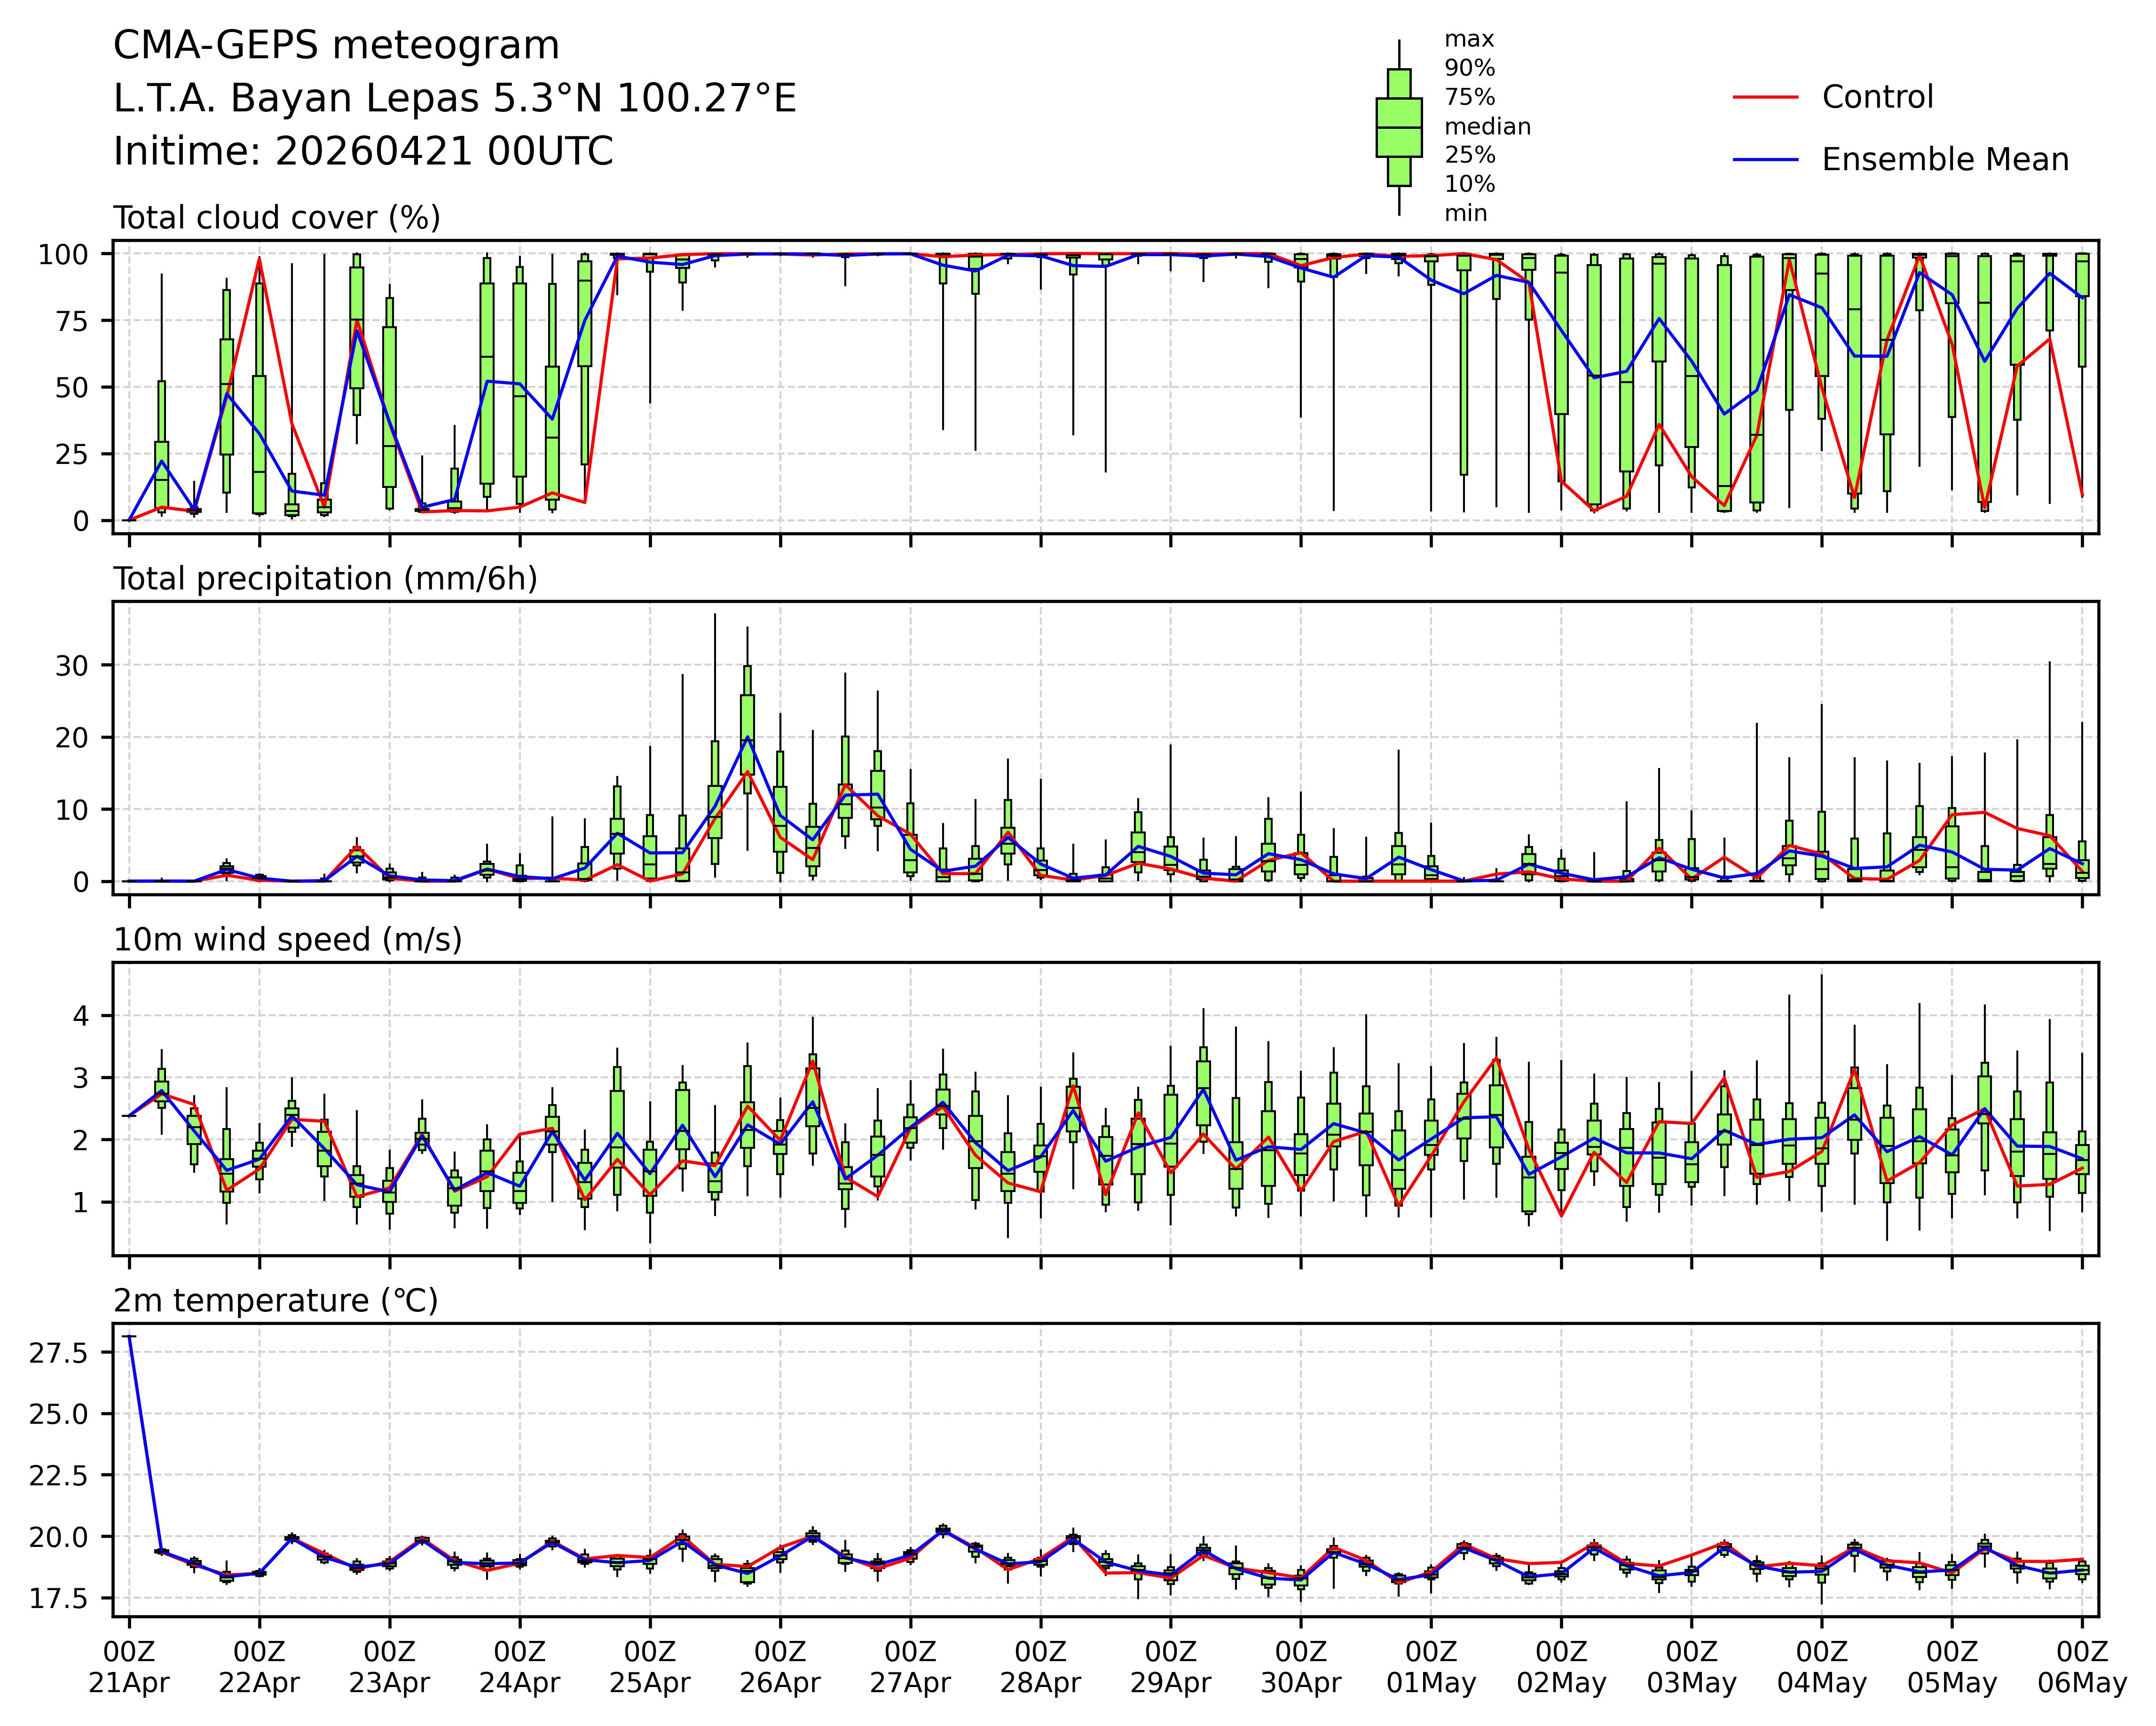Click the CMA-GEPS meteogram title
Image resolution: width=2156 pixels, height=1726 pixels.
(336, 46)
